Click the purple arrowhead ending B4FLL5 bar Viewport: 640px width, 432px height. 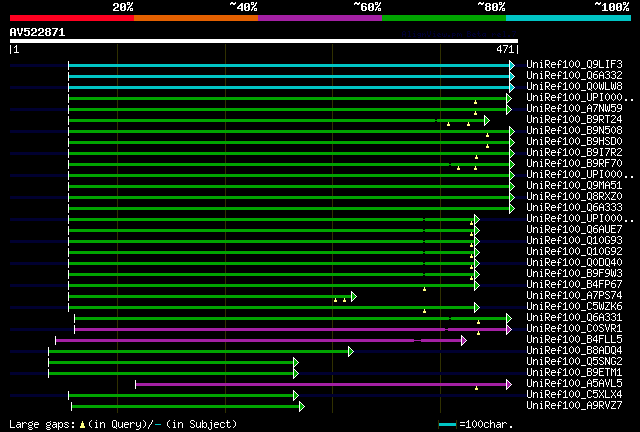[x=464, y=340]
